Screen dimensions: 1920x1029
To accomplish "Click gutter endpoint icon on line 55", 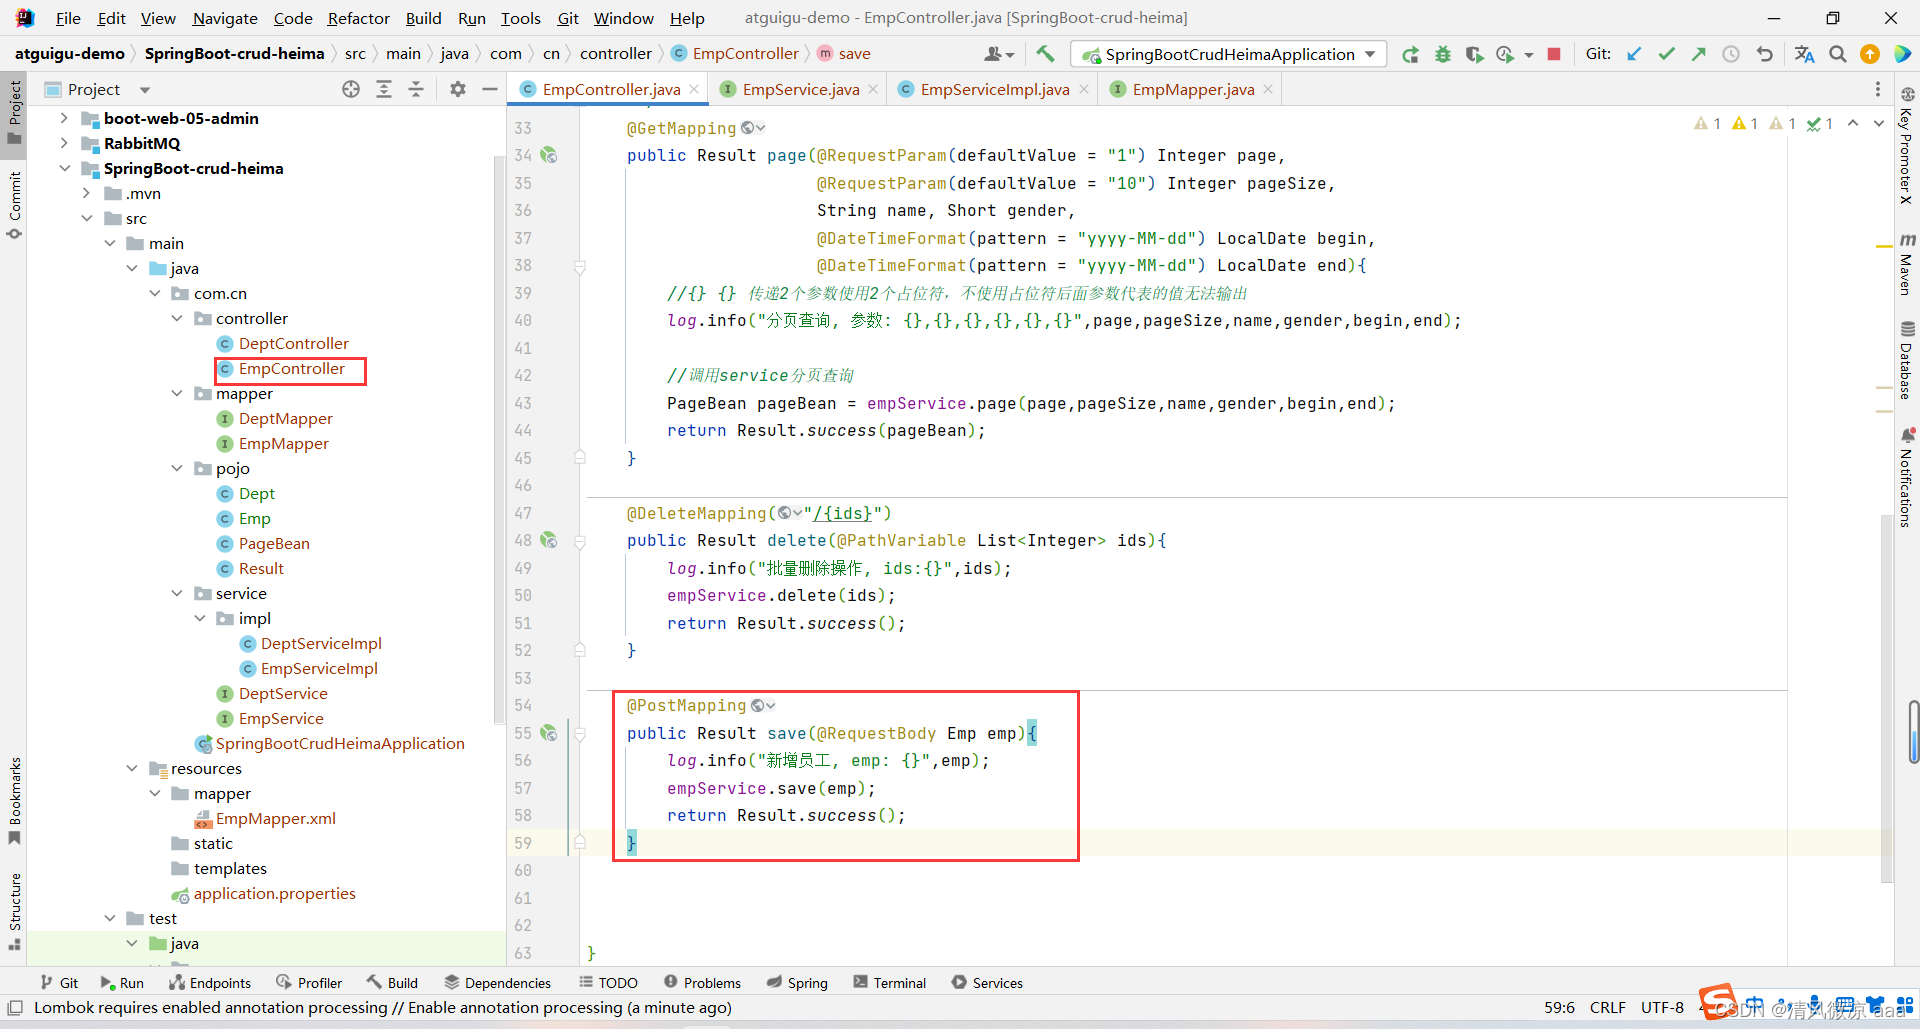I will click(549, 733).
